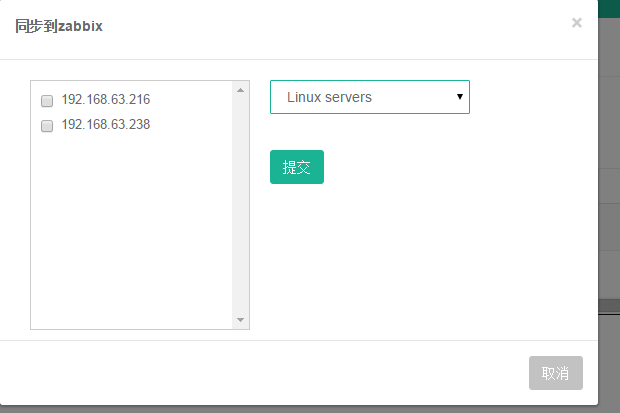Submit with the green 提交 button

pos(297,167)
